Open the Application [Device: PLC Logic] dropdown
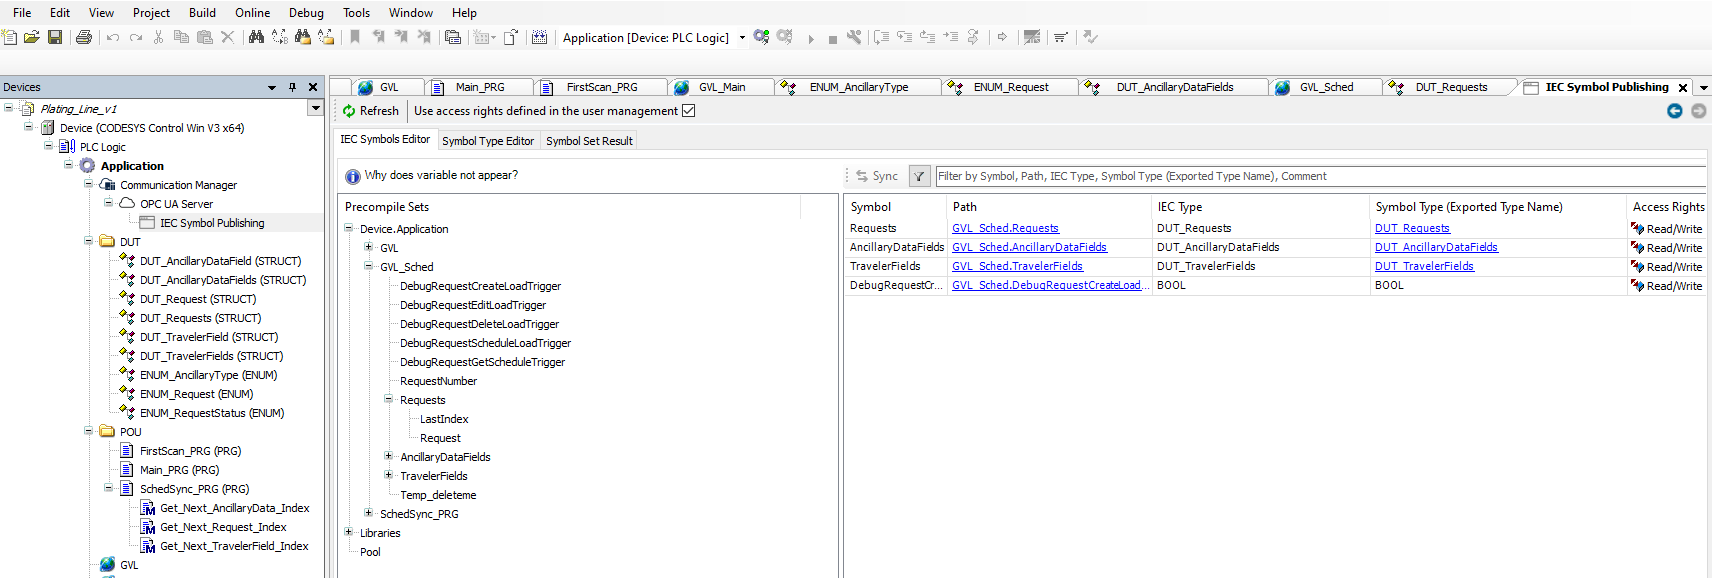The width and height of the screenshot is (1712, 578). point(742,38)
